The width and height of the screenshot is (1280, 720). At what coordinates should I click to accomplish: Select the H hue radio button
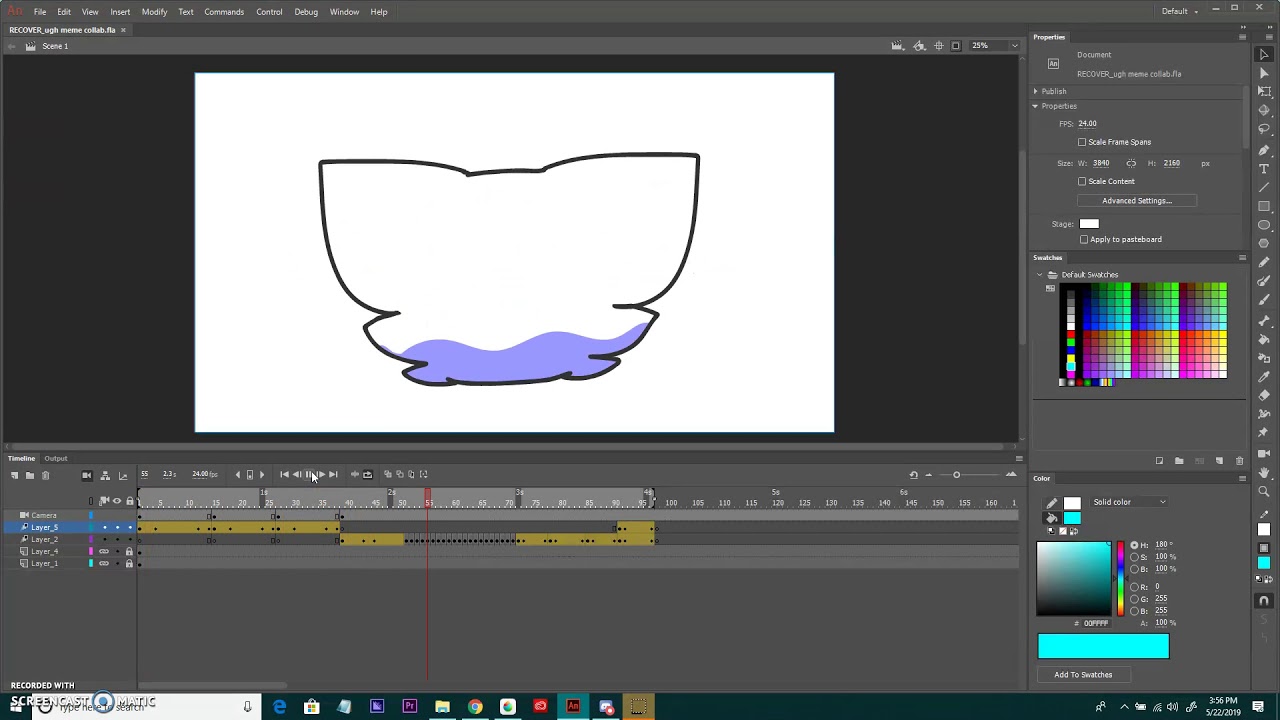1134,545
